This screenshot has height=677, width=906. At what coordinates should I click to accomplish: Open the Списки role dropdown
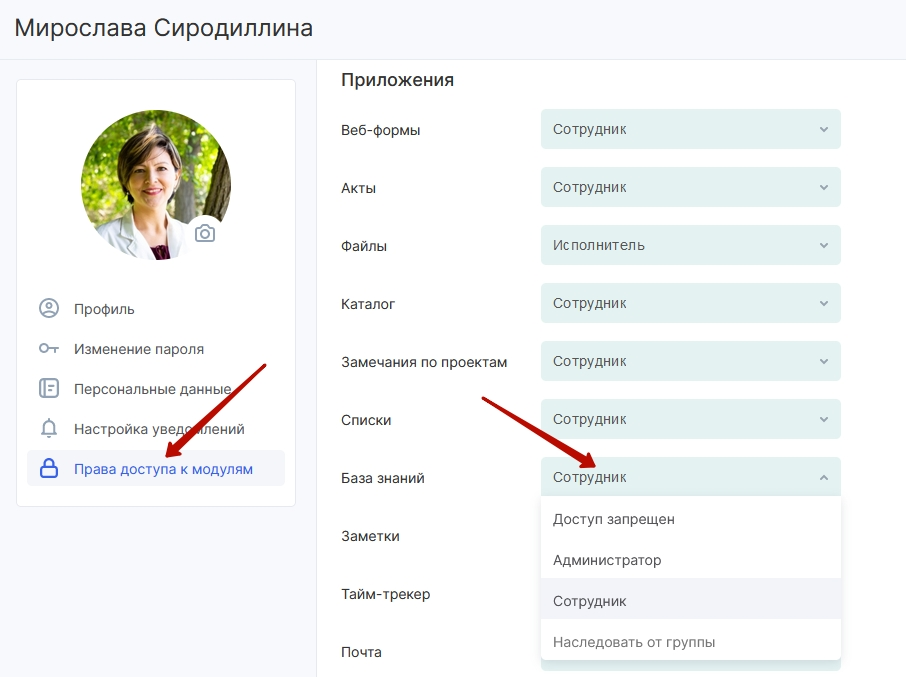(690, 419)
